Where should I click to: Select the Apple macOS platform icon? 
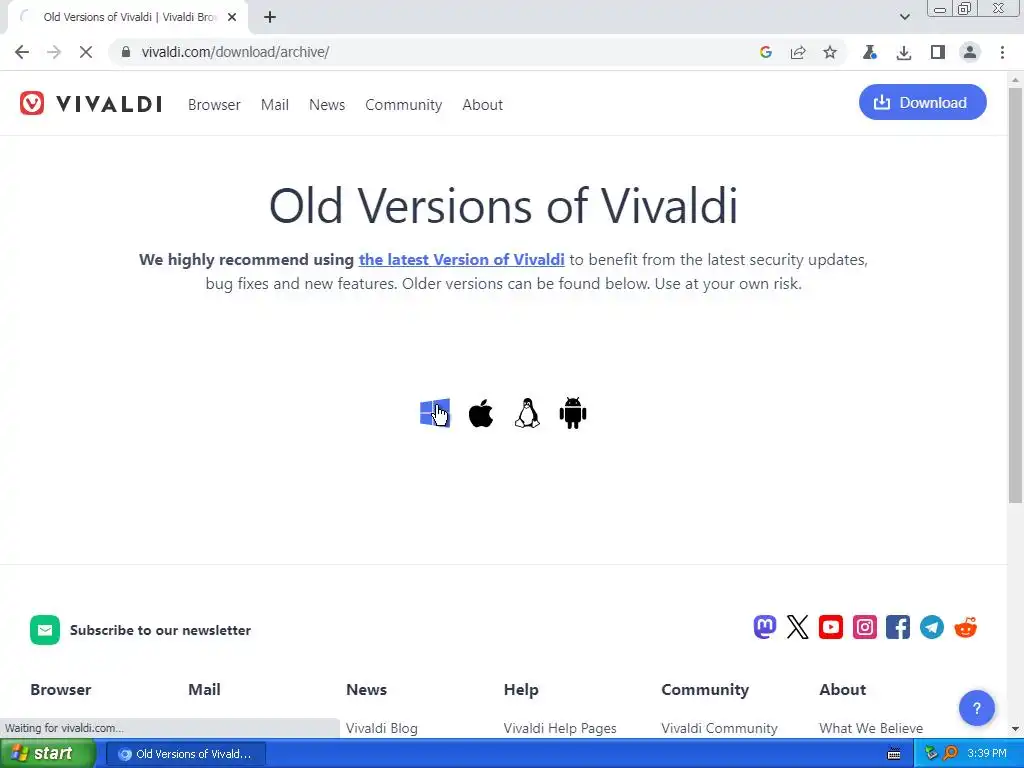click(481, 413)
